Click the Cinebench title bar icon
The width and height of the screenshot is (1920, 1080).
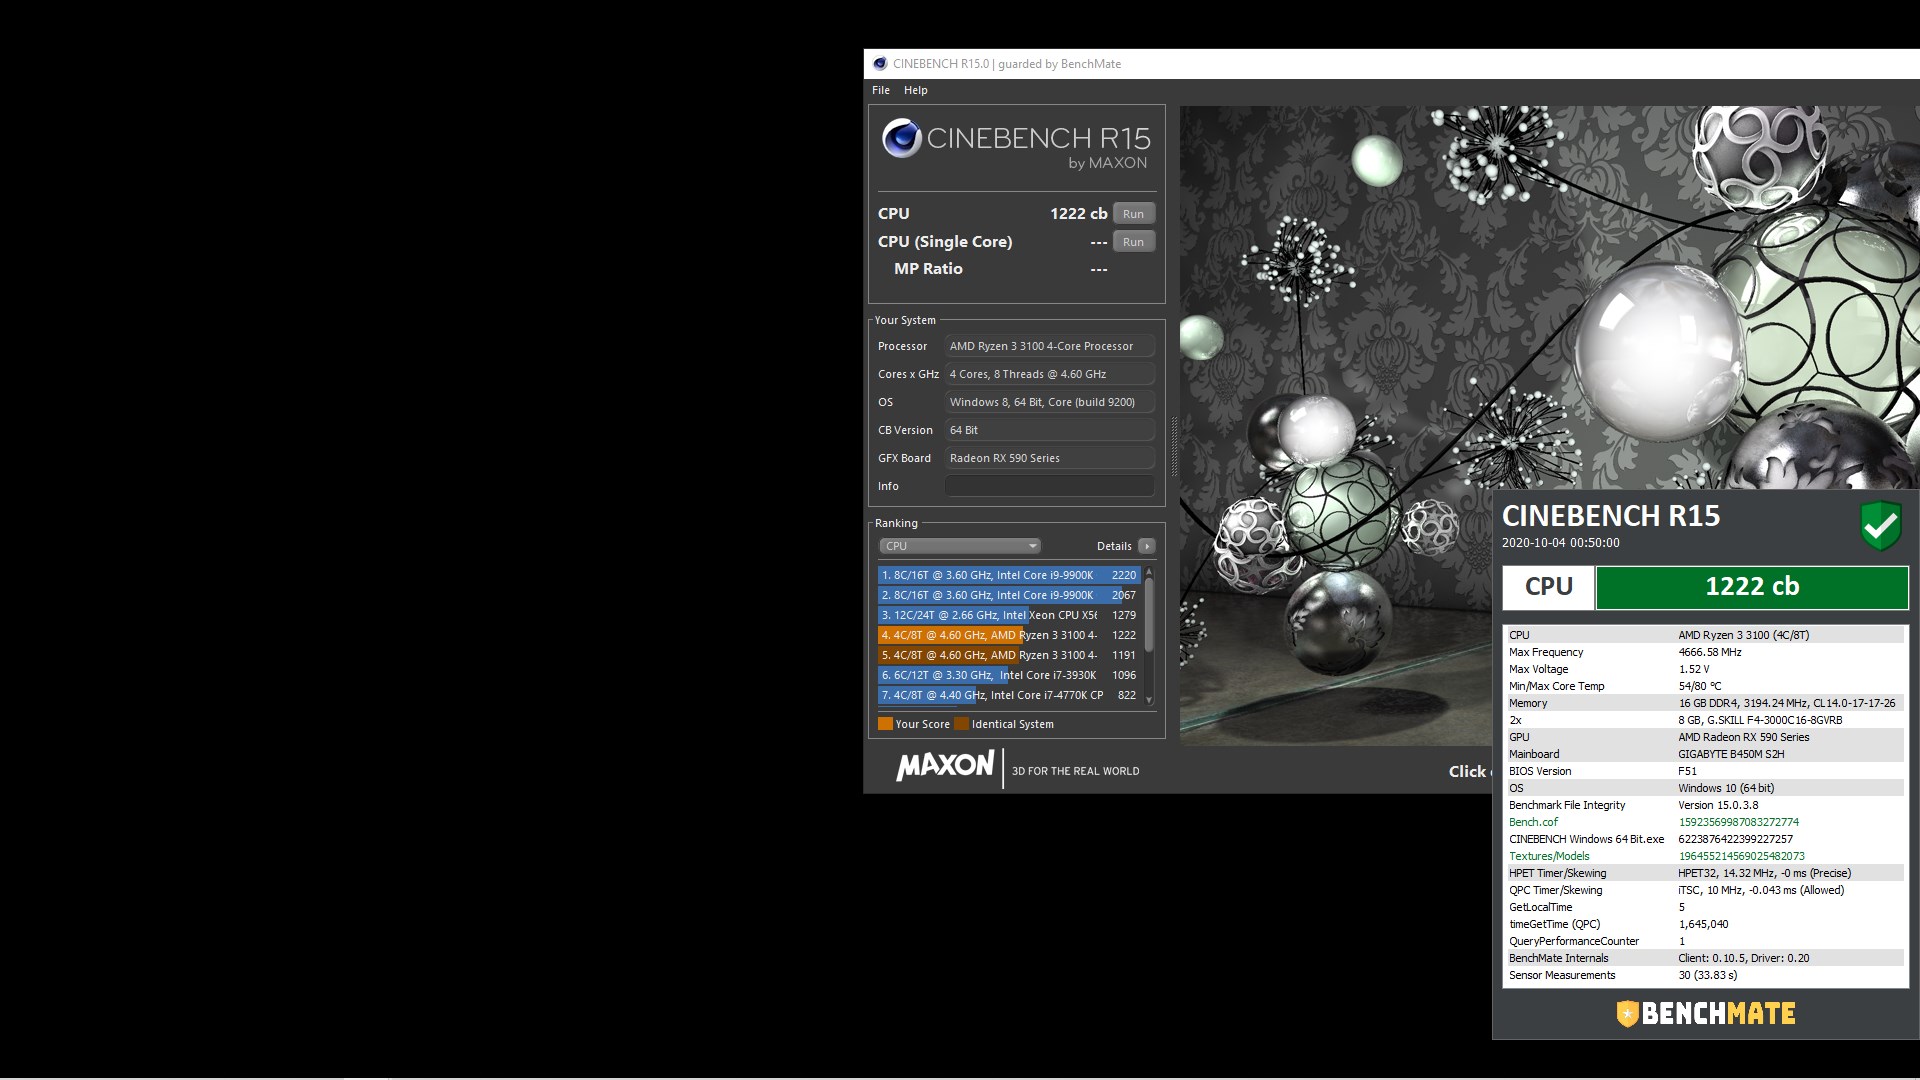click(x=880, y=64)
